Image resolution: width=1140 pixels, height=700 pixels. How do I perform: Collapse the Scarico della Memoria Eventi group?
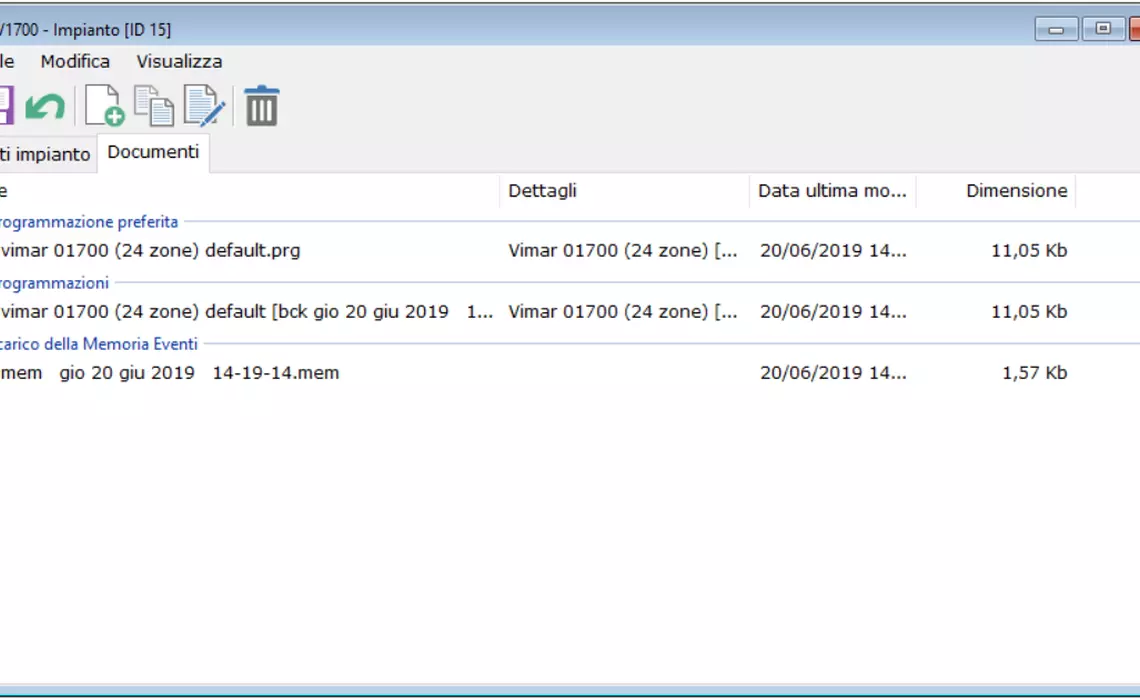click(100, 344)
